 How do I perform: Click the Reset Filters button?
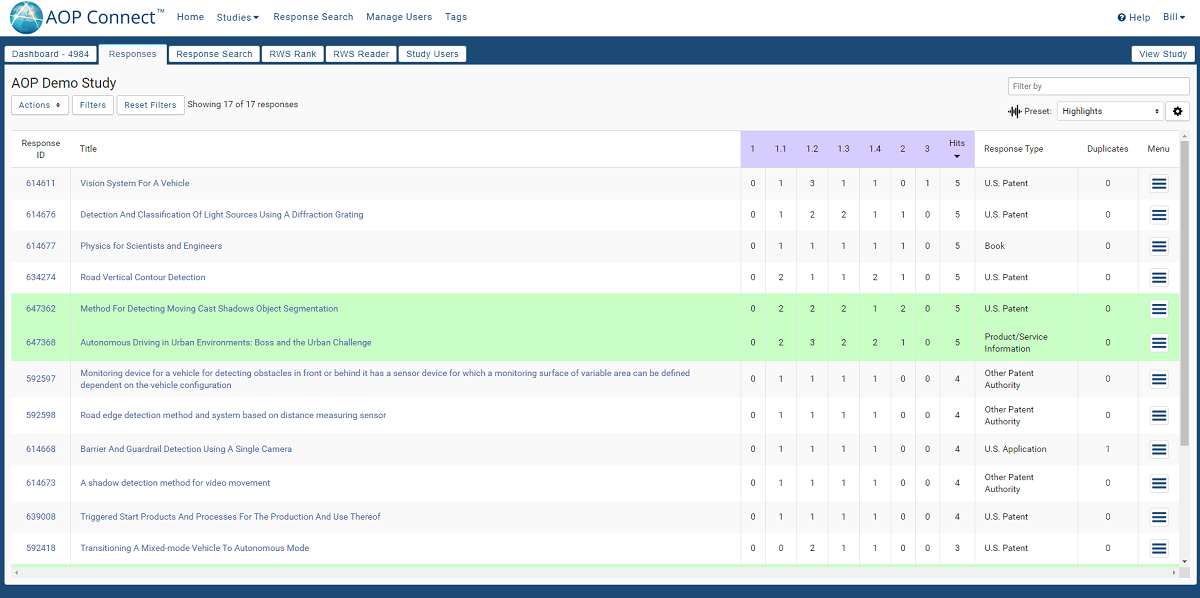click(150, 105)
